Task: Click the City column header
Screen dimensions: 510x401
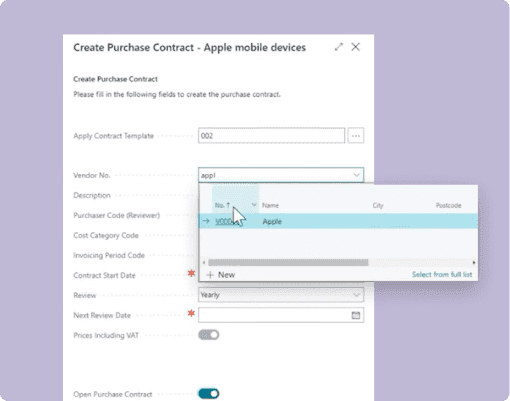Action: point(378,205)
